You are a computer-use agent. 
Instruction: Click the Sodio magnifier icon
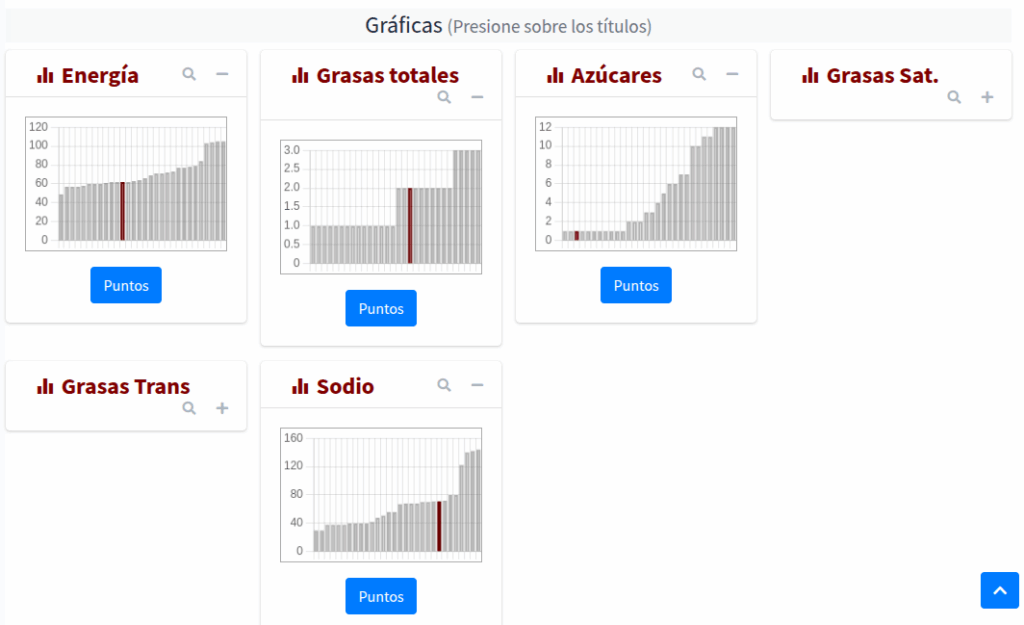point(444,385)
